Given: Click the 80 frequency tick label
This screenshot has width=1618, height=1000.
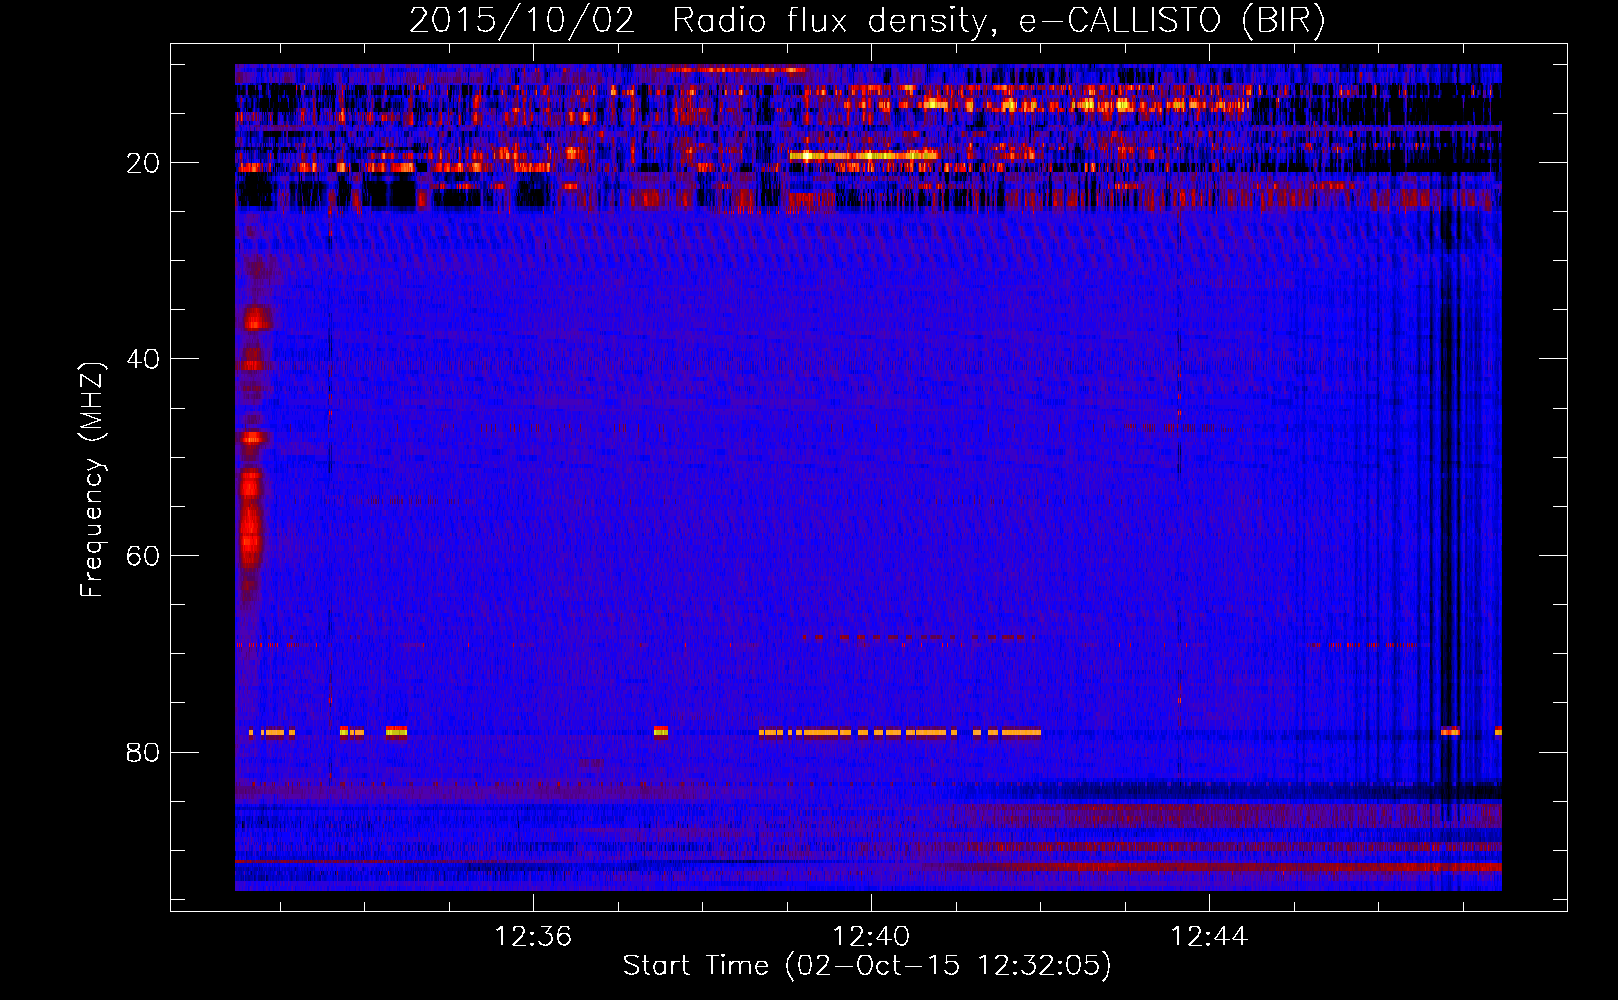Looking at the screenshot, I should pos(143,752).
